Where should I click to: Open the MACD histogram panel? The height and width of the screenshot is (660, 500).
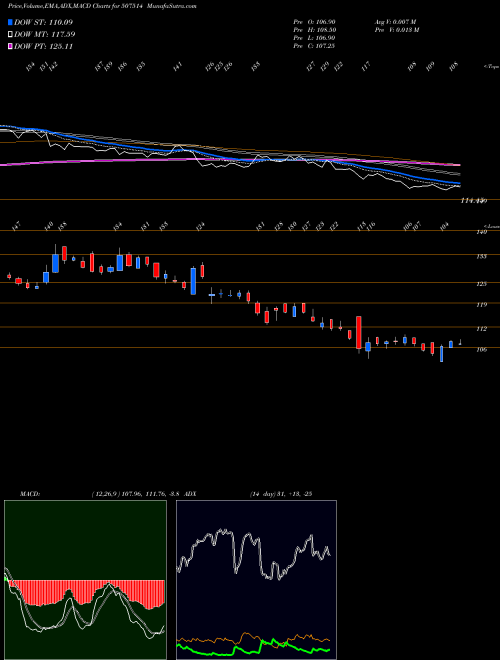pyautogui.click(x=85, y=580)
